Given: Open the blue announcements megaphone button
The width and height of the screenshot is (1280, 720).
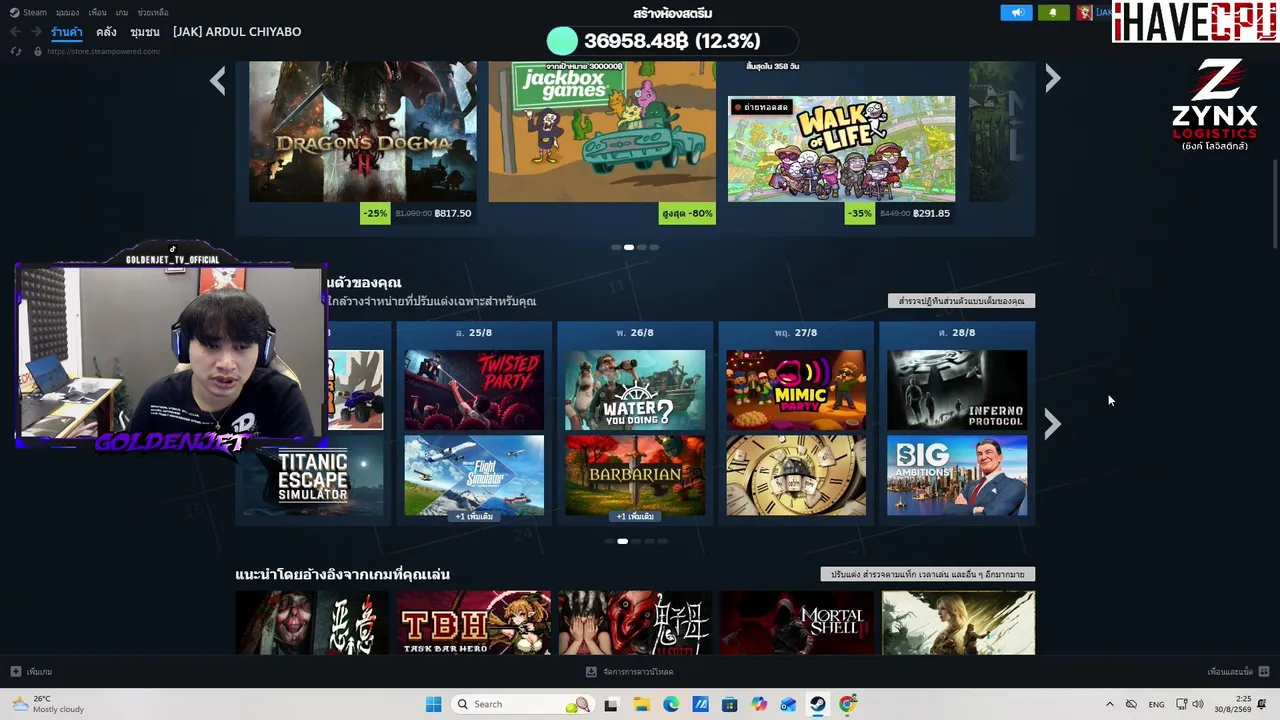Looking at the screenshot, I should tap(1016, 13).
